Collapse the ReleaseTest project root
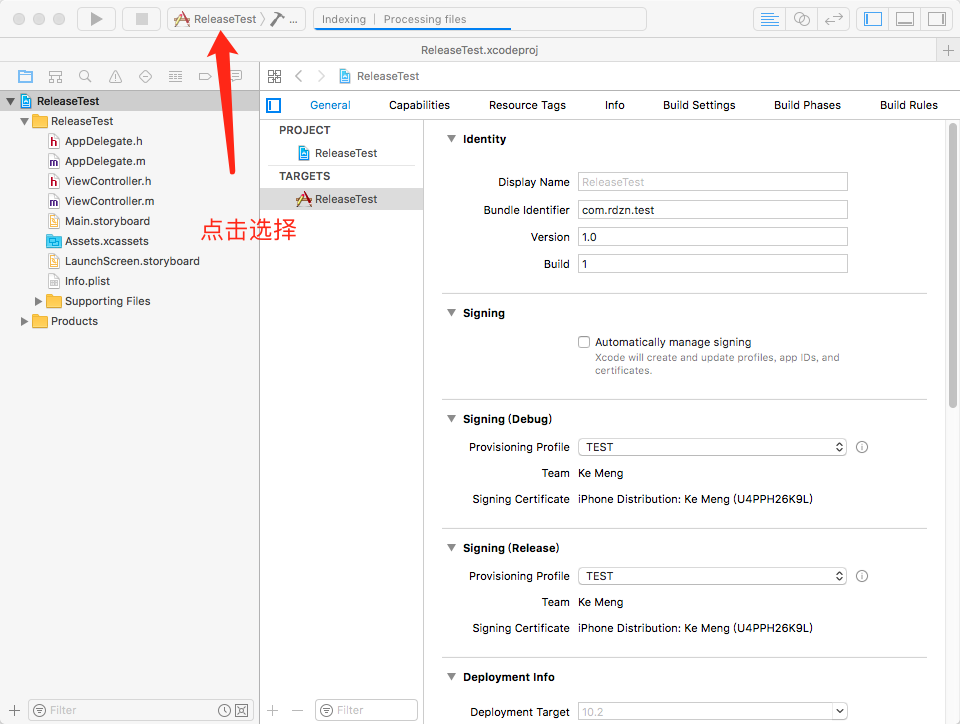The width and height of the screenshot is (960, 724). 10,101
